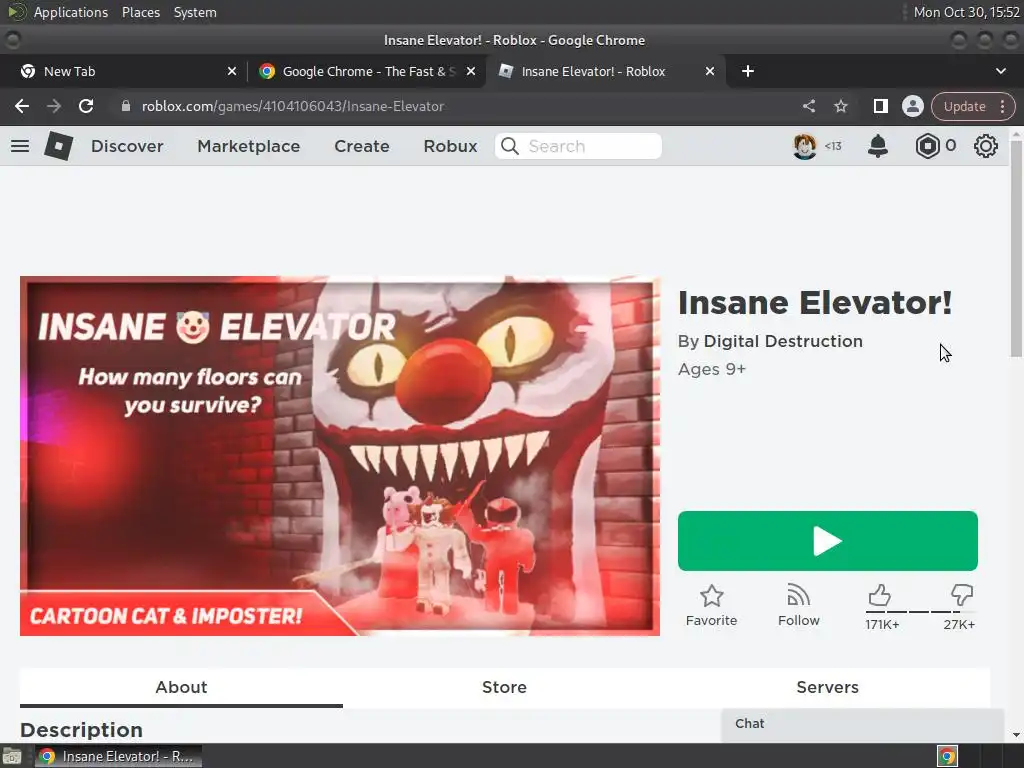The height and width of the screenshot is (768, 1024).
Task: Focus the Roblox Search field
Action: 578,146
